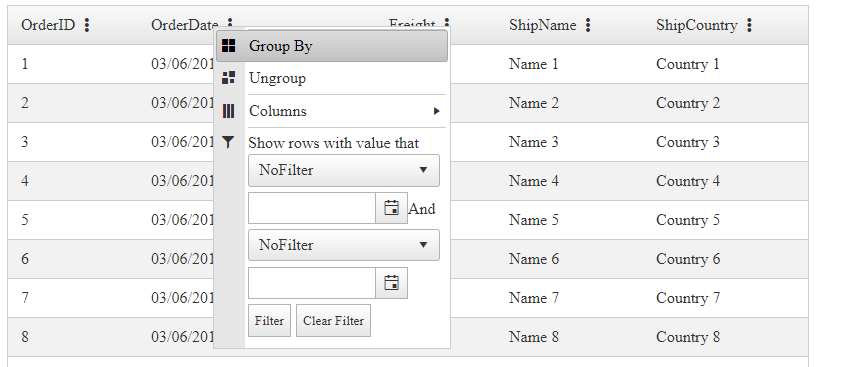Screen dimensions: 843x367
Task: Open the first date picker calendar icon
Action: pyautogui.click(x=391, y=208)
